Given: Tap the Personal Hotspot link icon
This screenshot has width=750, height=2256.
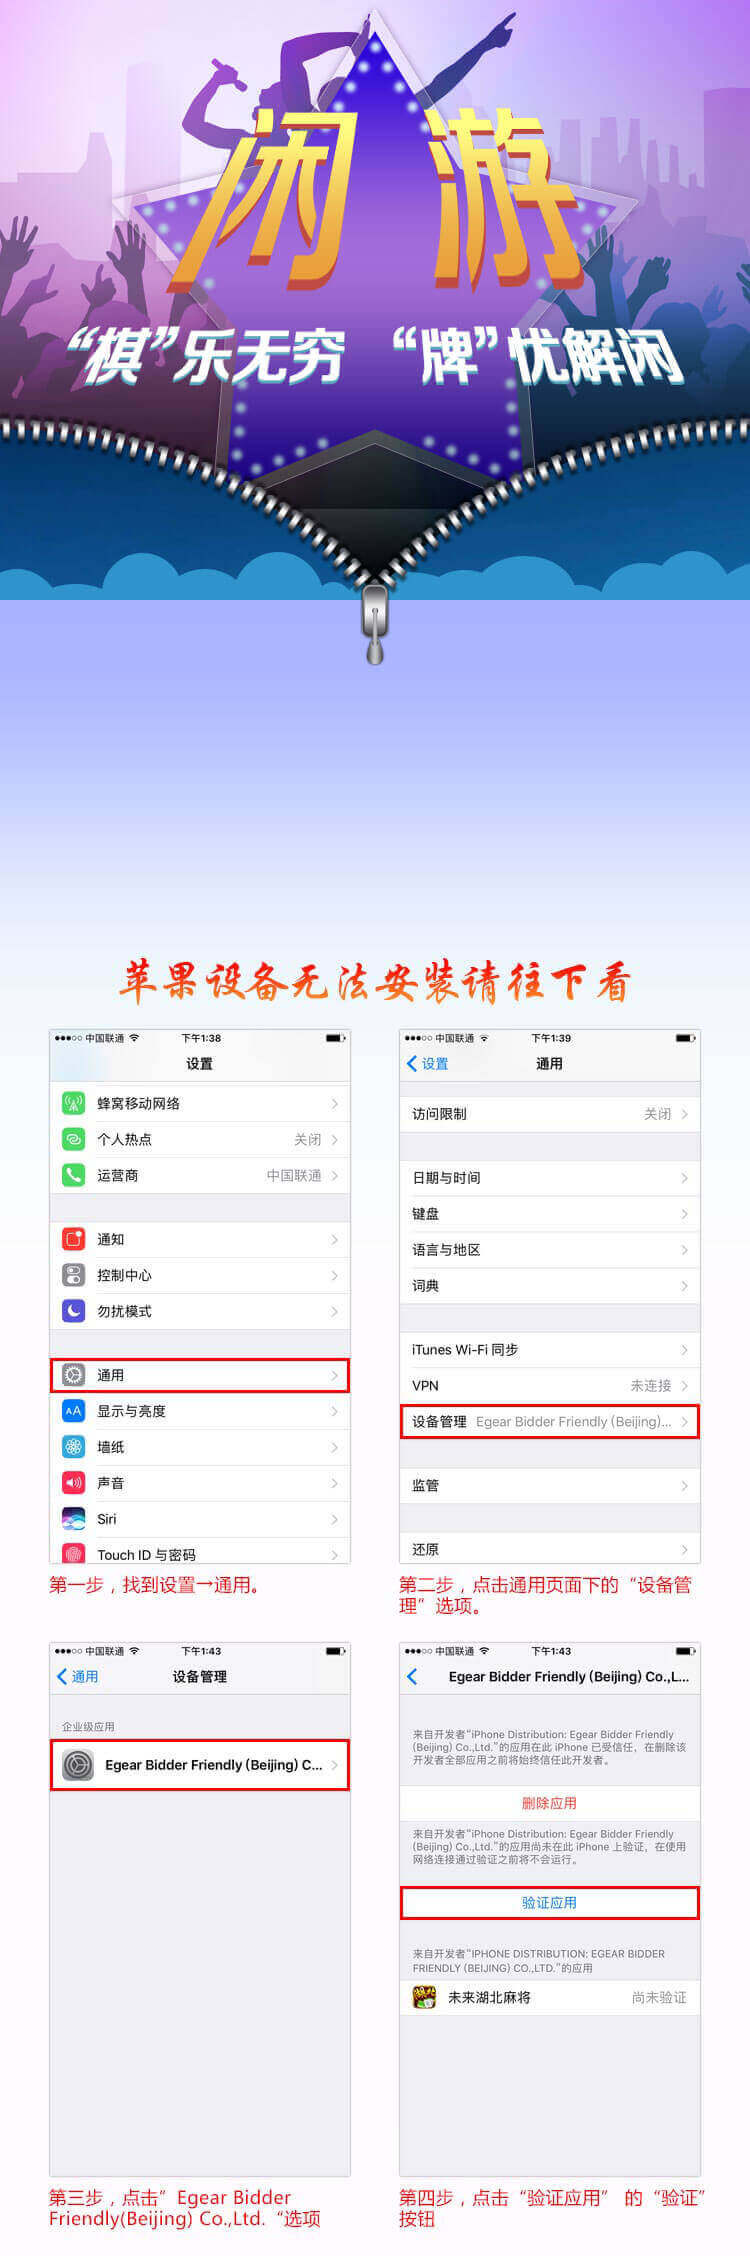Looking at the screenshot, I should [x=74, y=1139].
